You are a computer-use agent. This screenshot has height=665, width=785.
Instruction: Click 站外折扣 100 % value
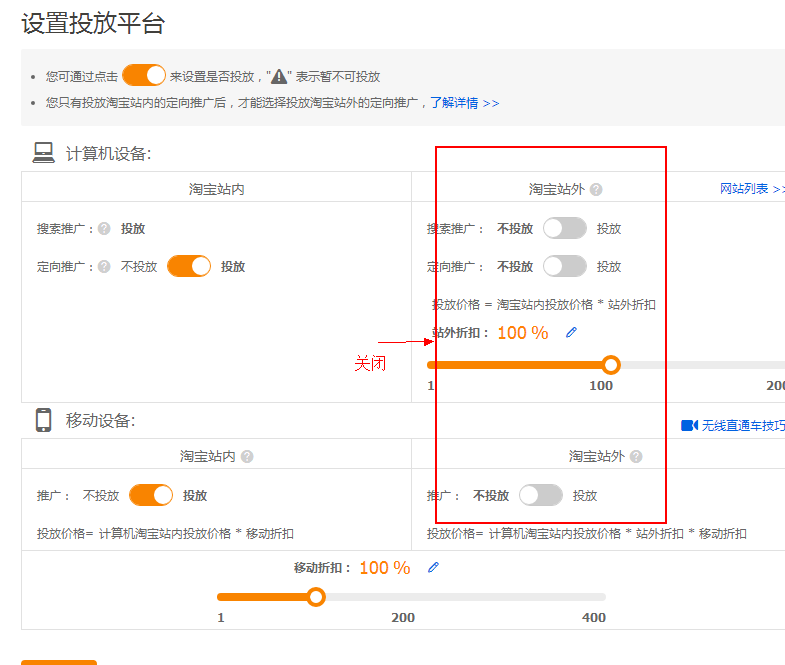pos(523,333)
